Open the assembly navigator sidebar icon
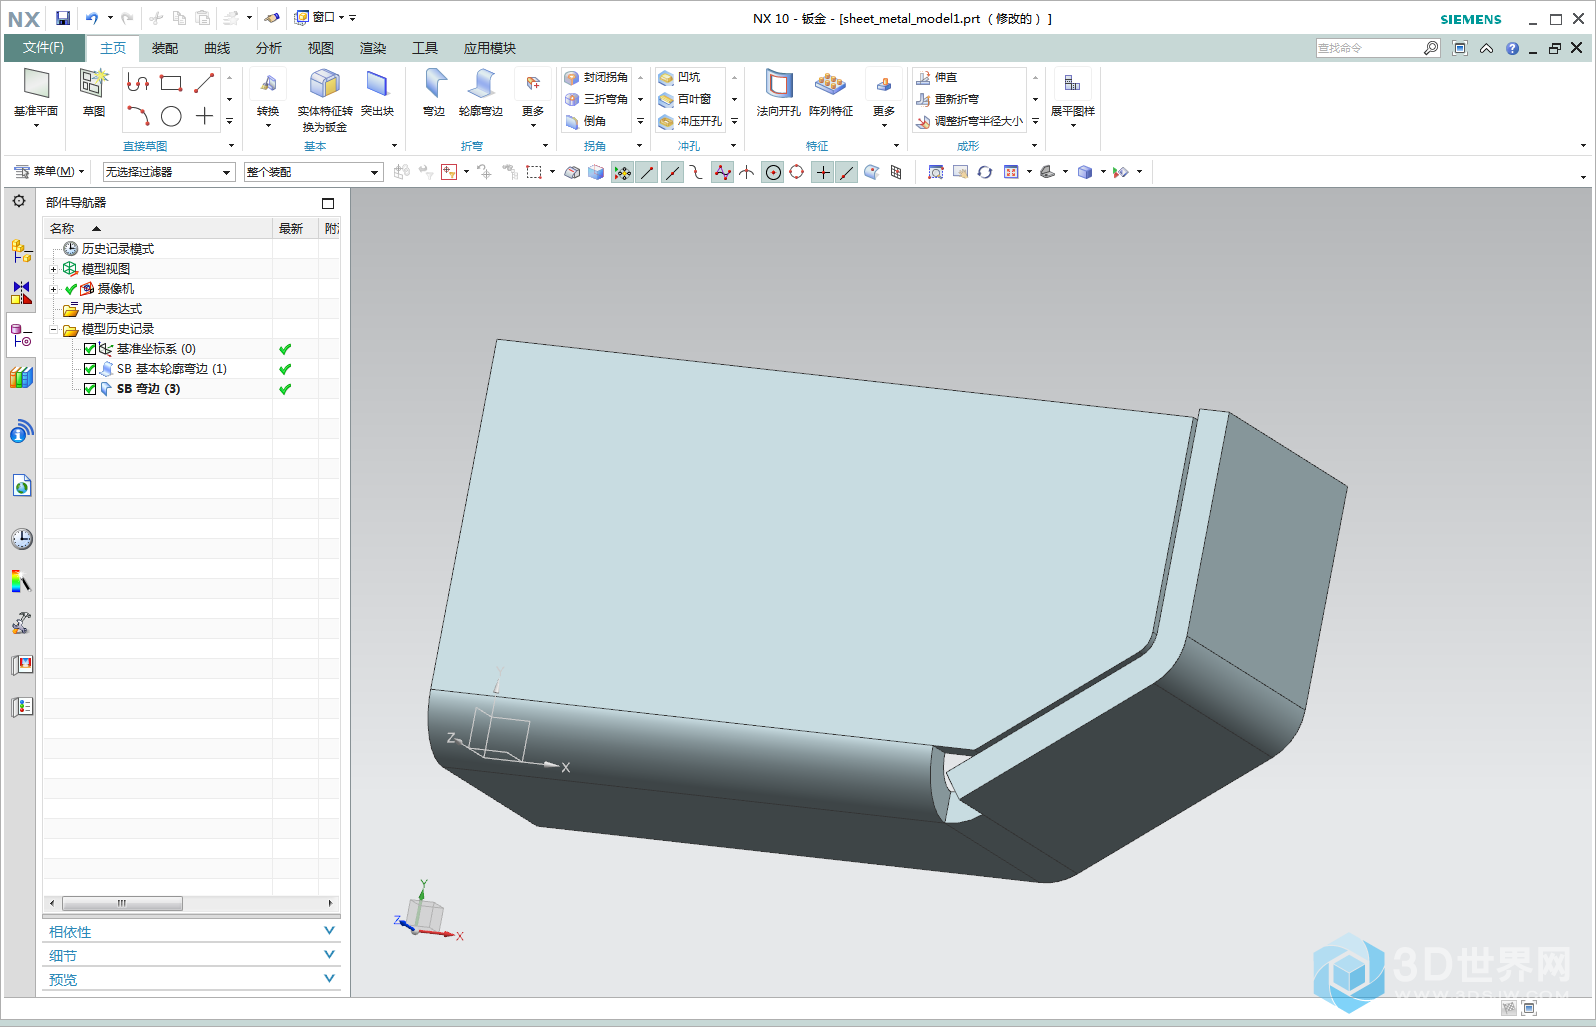Viewport: 1596px width, 1027px height. coord(21,250)
